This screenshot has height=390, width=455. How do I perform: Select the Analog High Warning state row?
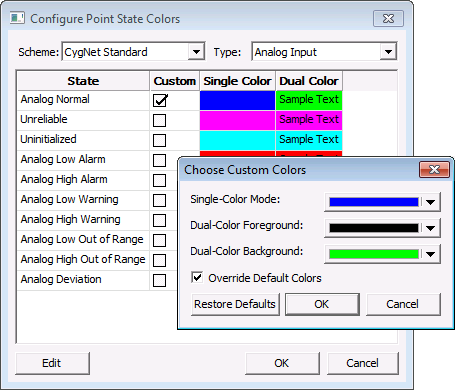click(x=83, y=220)
